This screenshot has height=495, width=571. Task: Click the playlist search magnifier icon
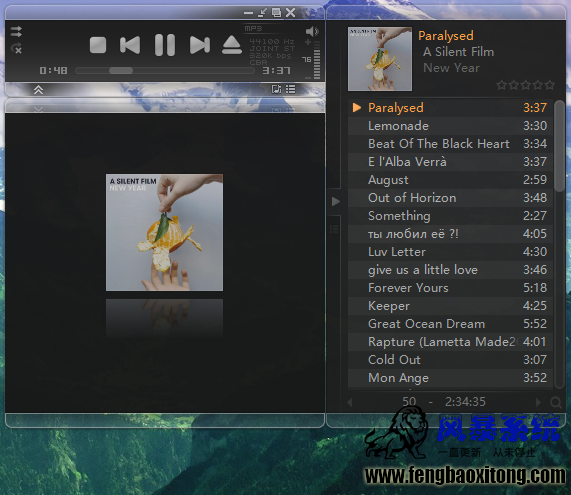click(x=556, y=402)
